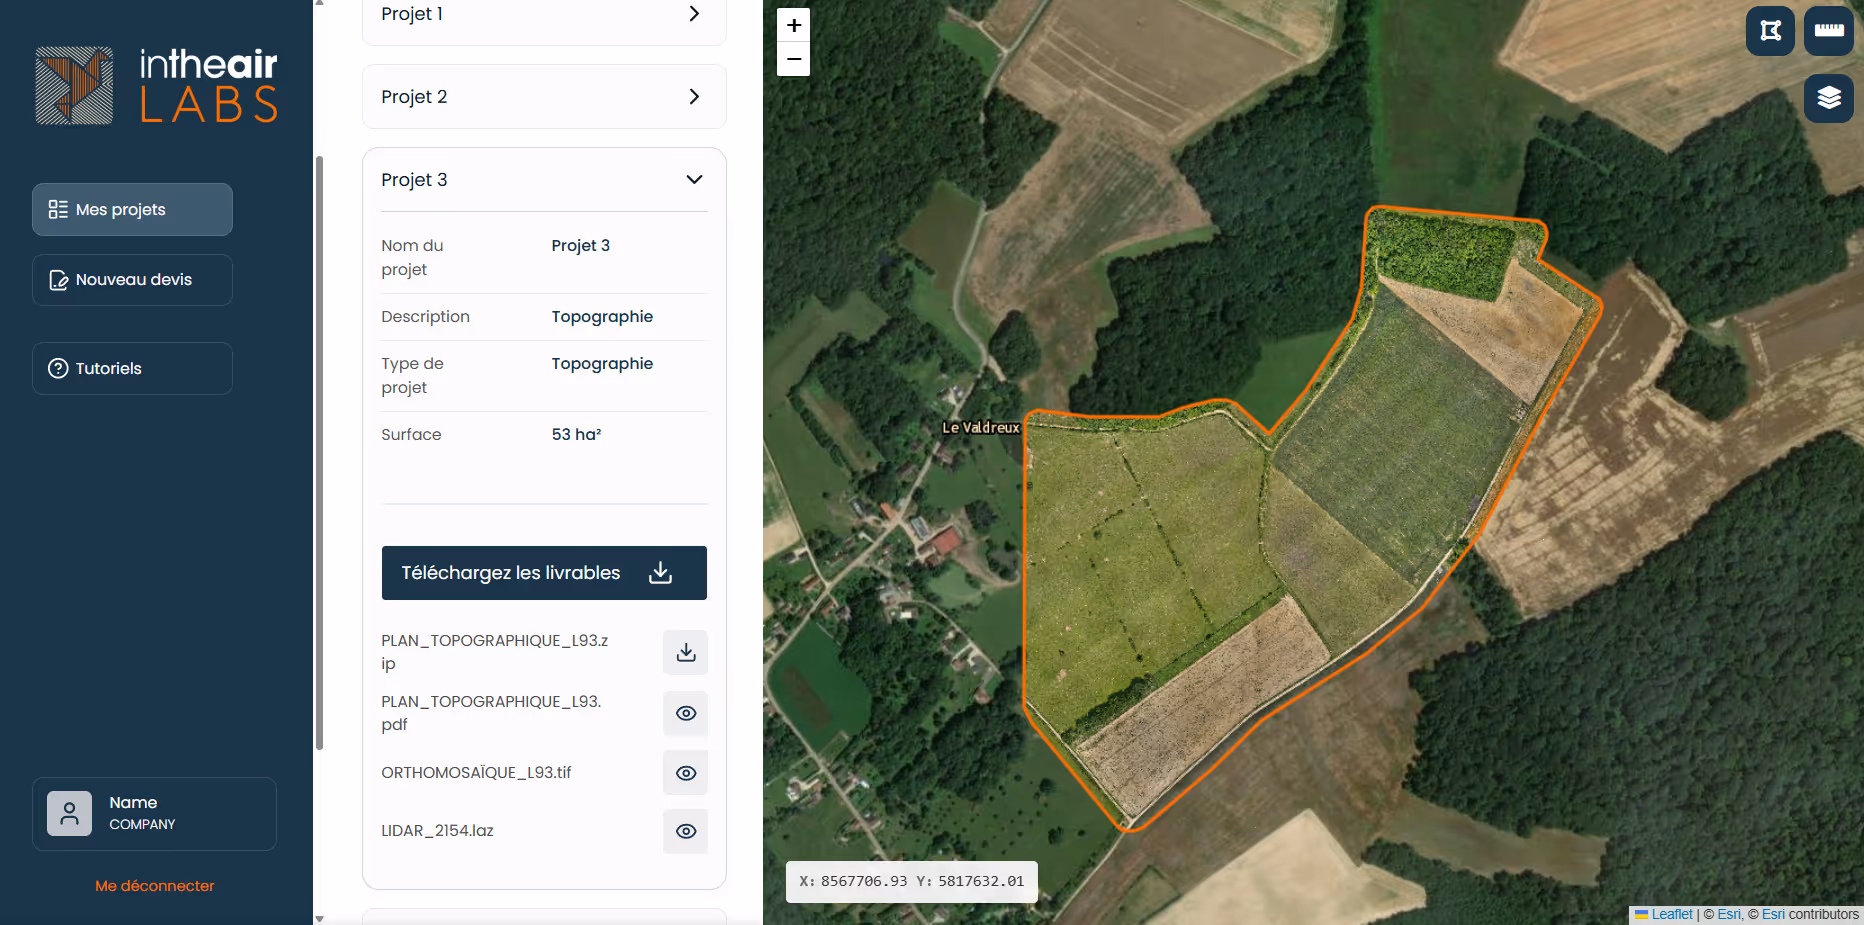This screenshot has width=1864, height=925.
Task: Download the PLAN_TOPOGRAPHIQUE_L93.zip file
Action: click(685, 652)
